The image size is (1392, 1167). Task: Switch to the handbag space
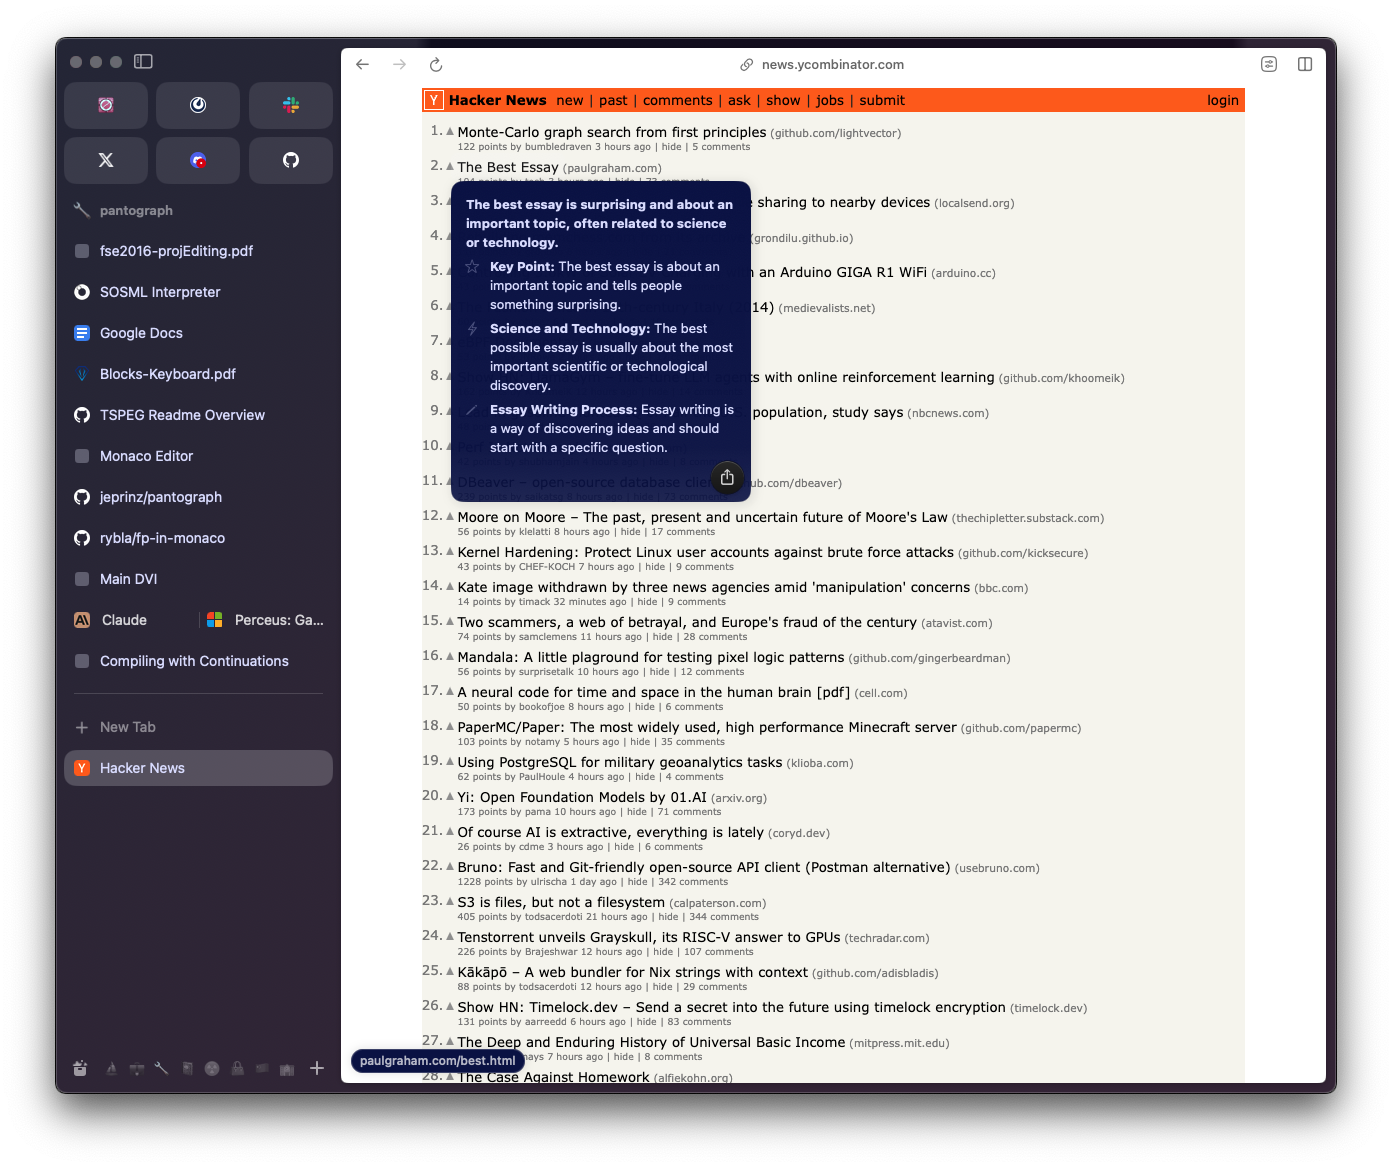(238, 1068)
